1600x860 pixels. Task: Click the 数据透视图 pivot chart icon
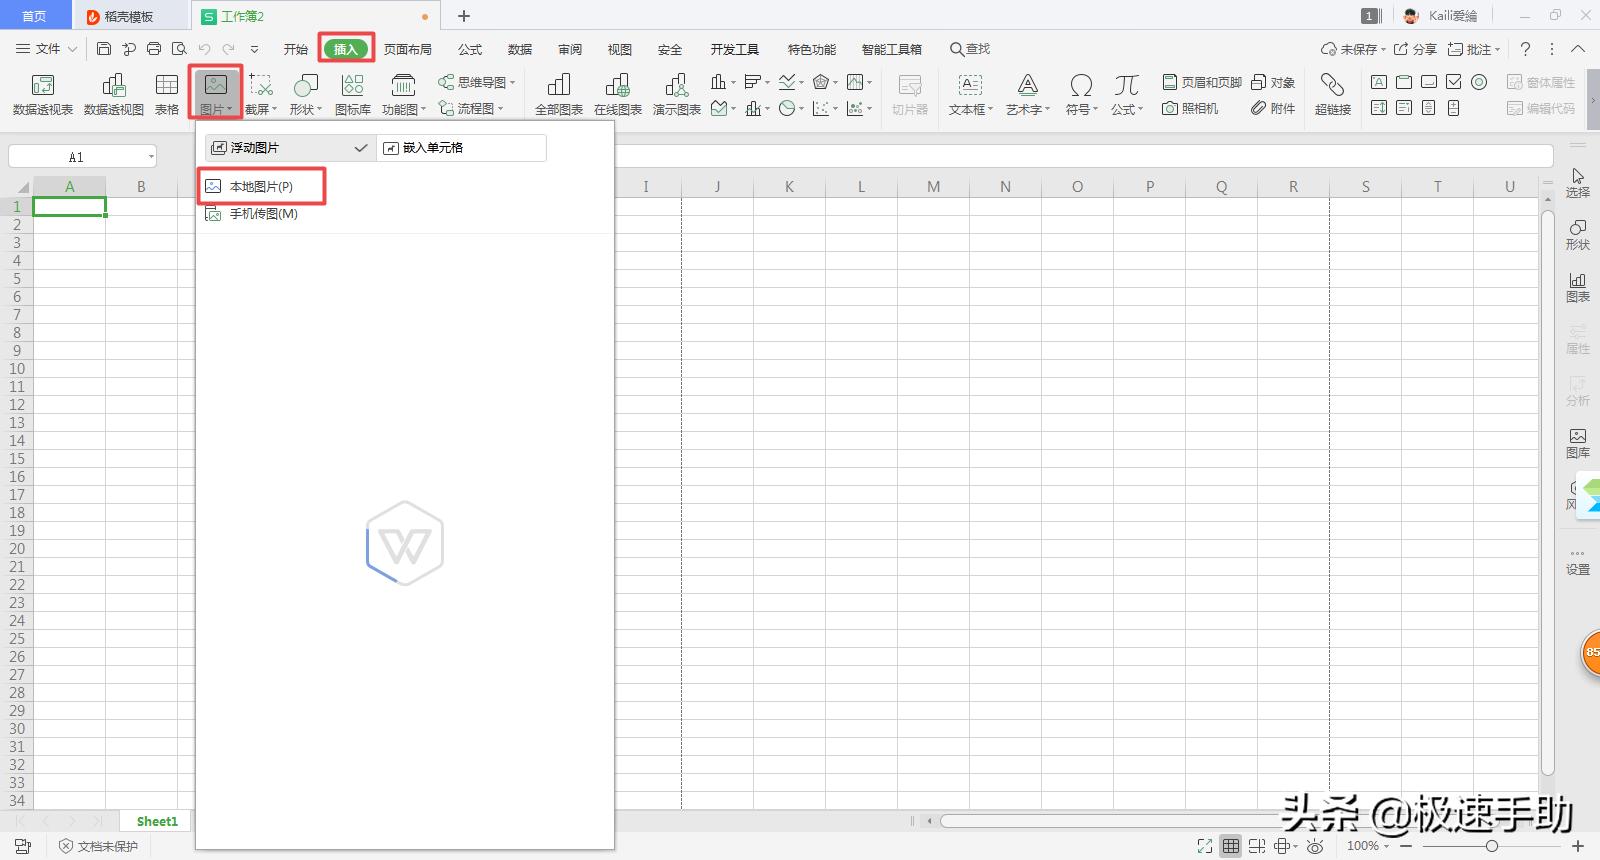coord(114,94)
